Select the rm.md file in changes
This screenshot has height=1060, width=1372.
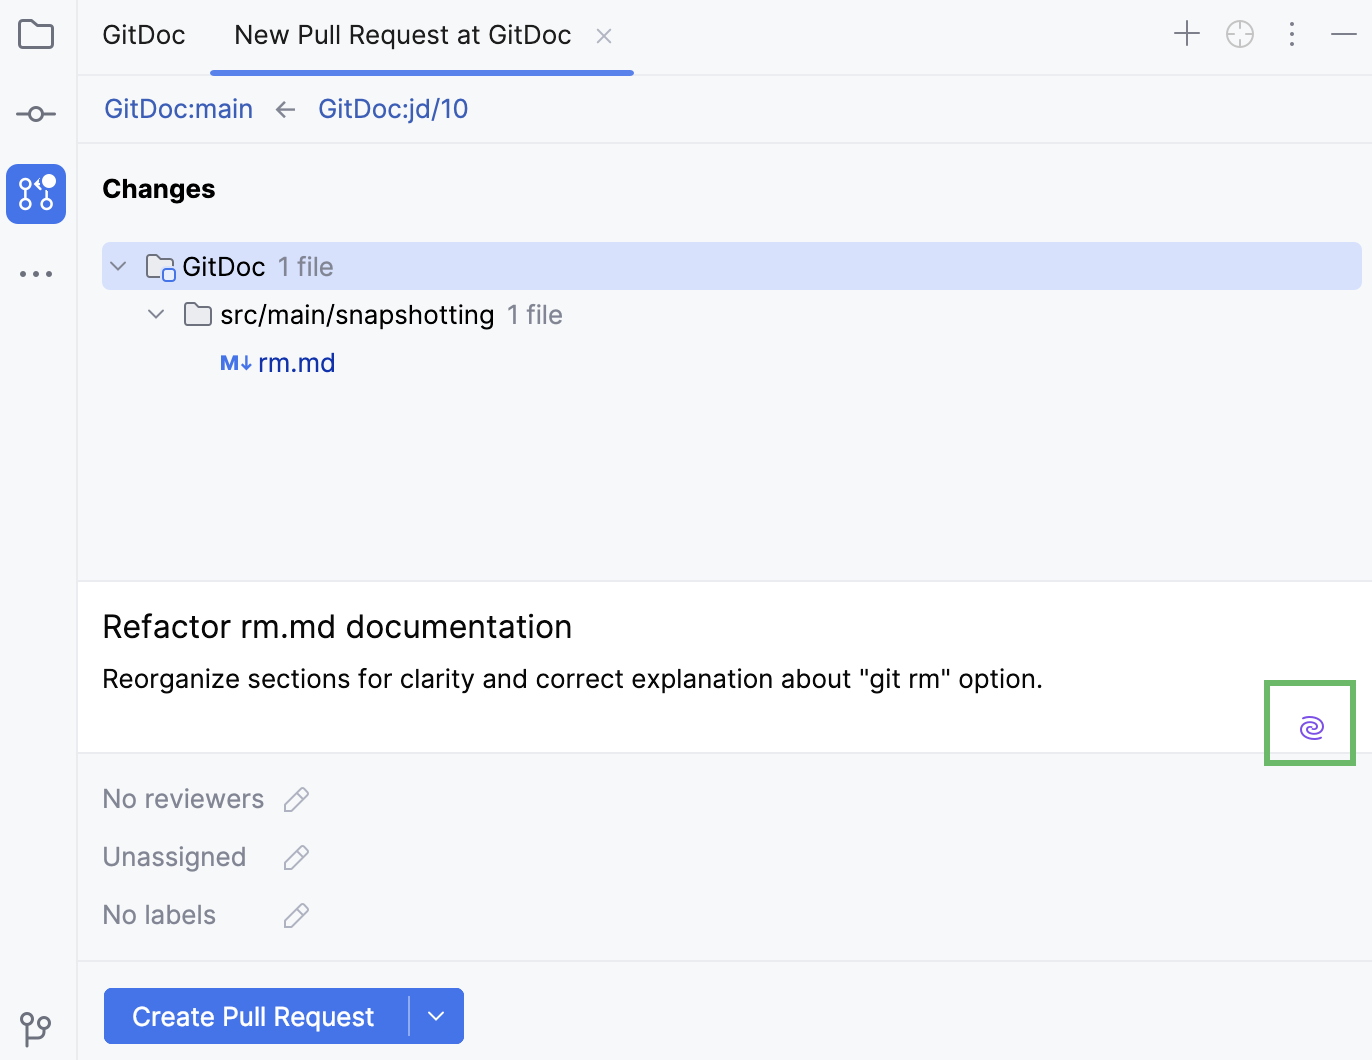pyautogui.click(x=297, y=363)
